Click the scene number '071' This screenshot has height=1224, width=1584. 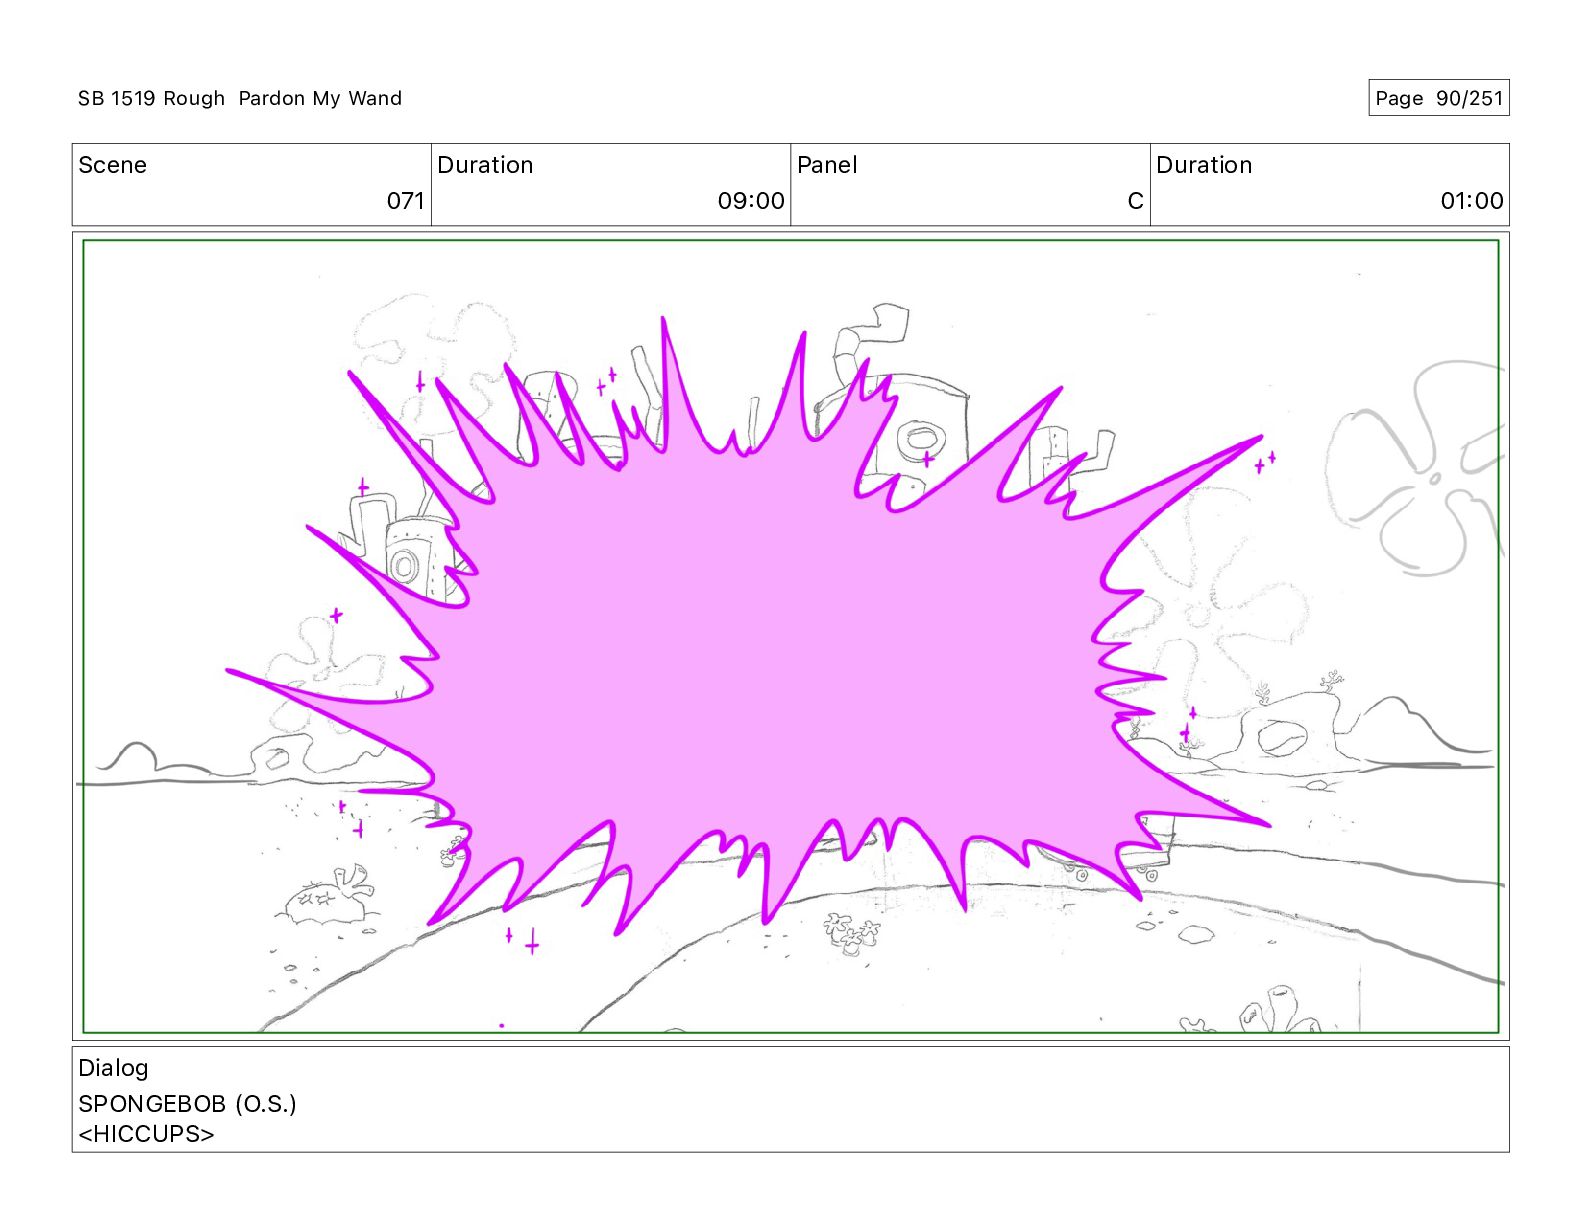[x=405, y=201]
